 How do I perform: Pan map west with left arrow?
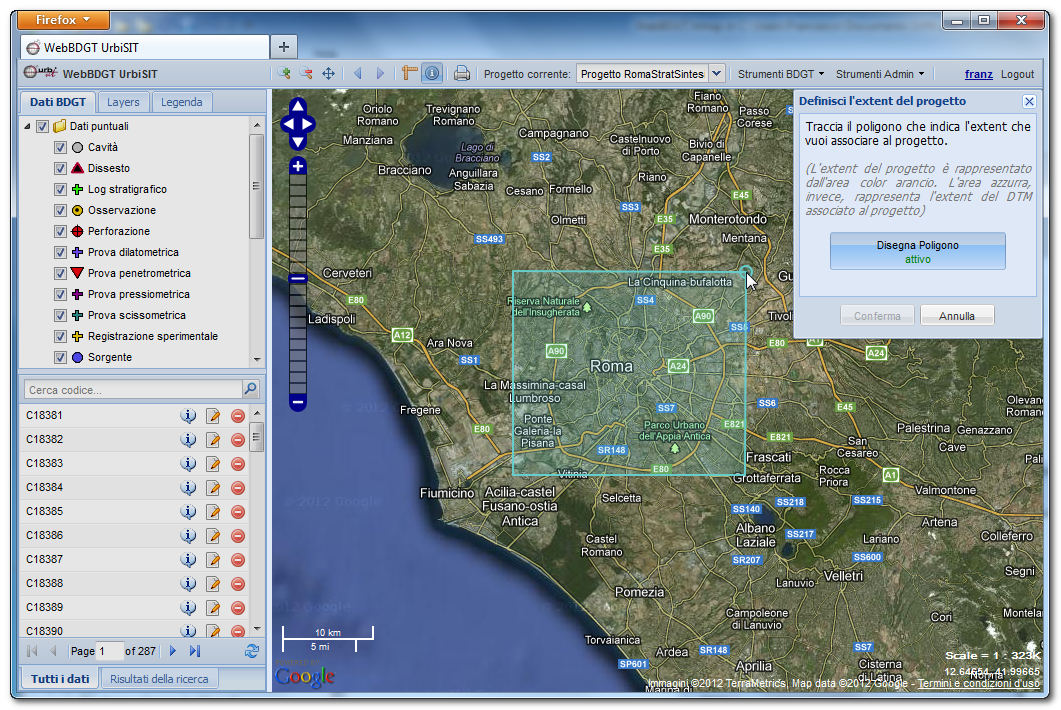(288, 124)
